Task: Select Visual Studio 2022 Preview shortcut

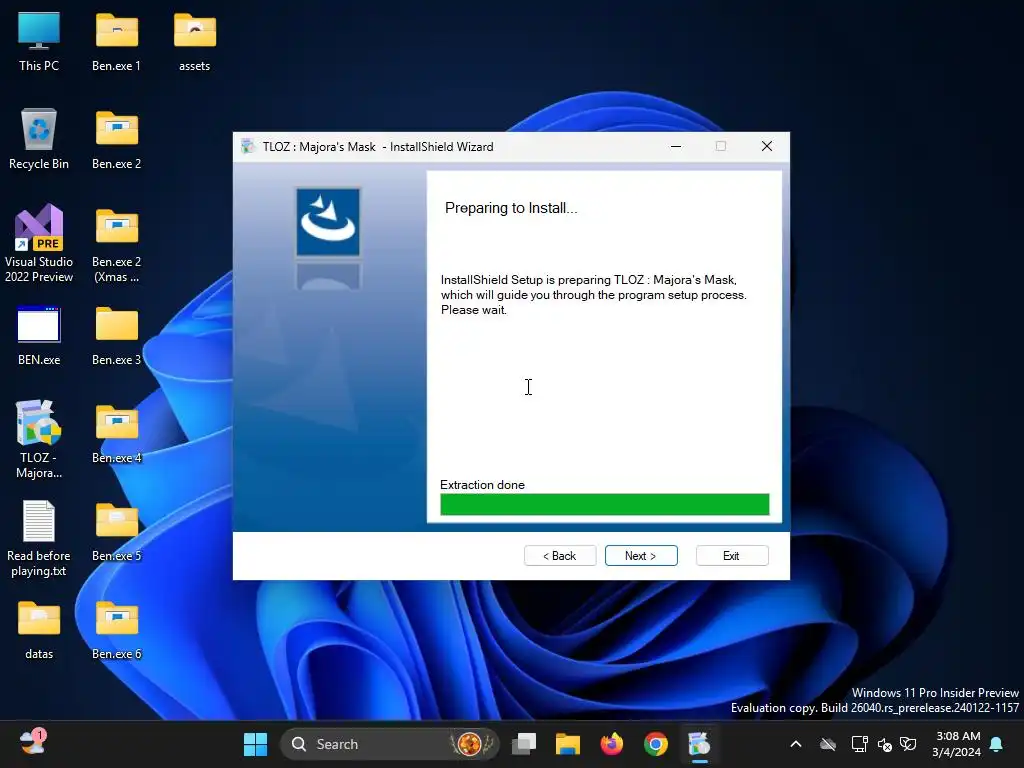Action: point(39,244)
